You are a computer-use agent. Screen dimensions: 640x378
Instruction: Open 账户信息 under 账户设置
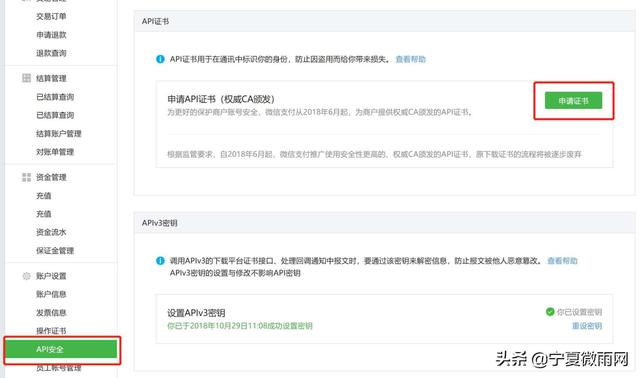click(51, 294)
